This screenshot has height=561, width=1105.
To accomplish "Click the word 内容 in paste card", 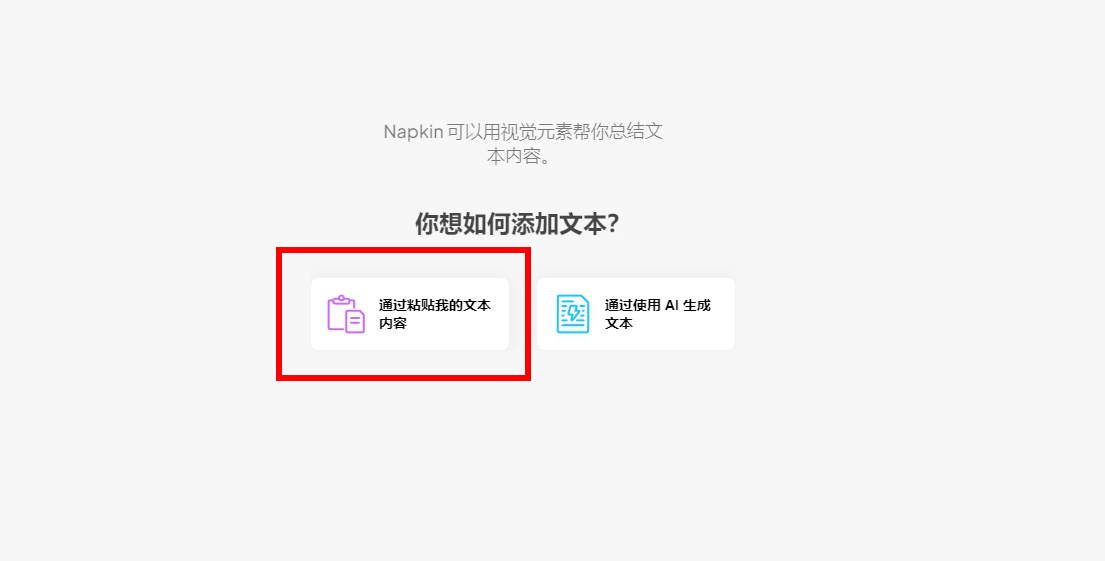I will click(393, 323).
